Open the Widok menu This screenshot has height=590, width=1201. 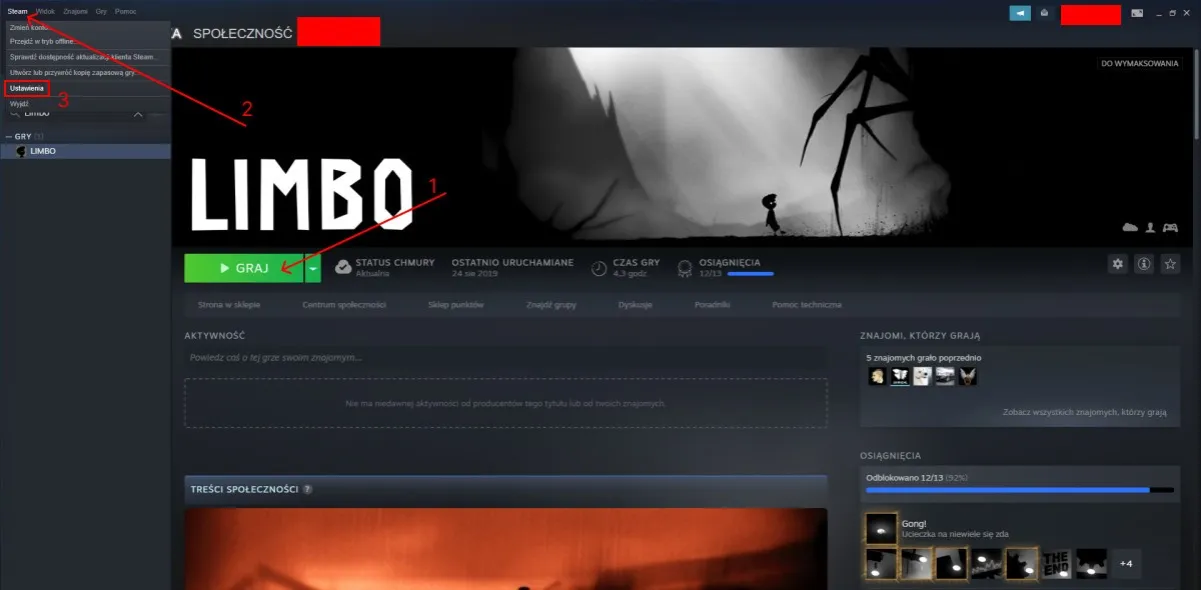45,11
